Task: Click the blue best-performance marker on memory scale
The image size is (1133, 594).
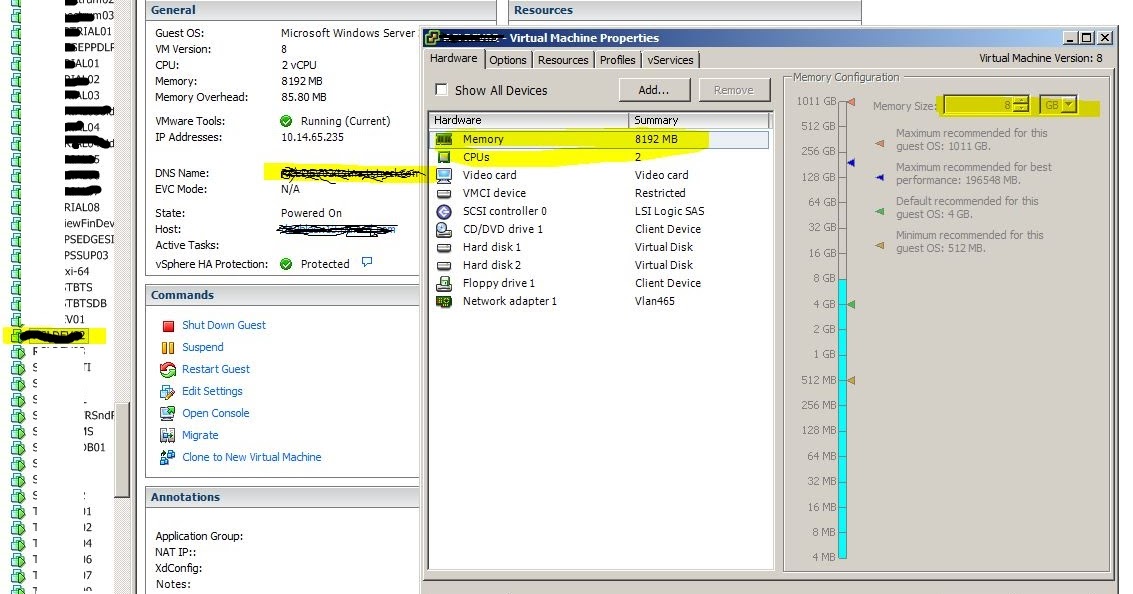Action: (x=850, y=163)
